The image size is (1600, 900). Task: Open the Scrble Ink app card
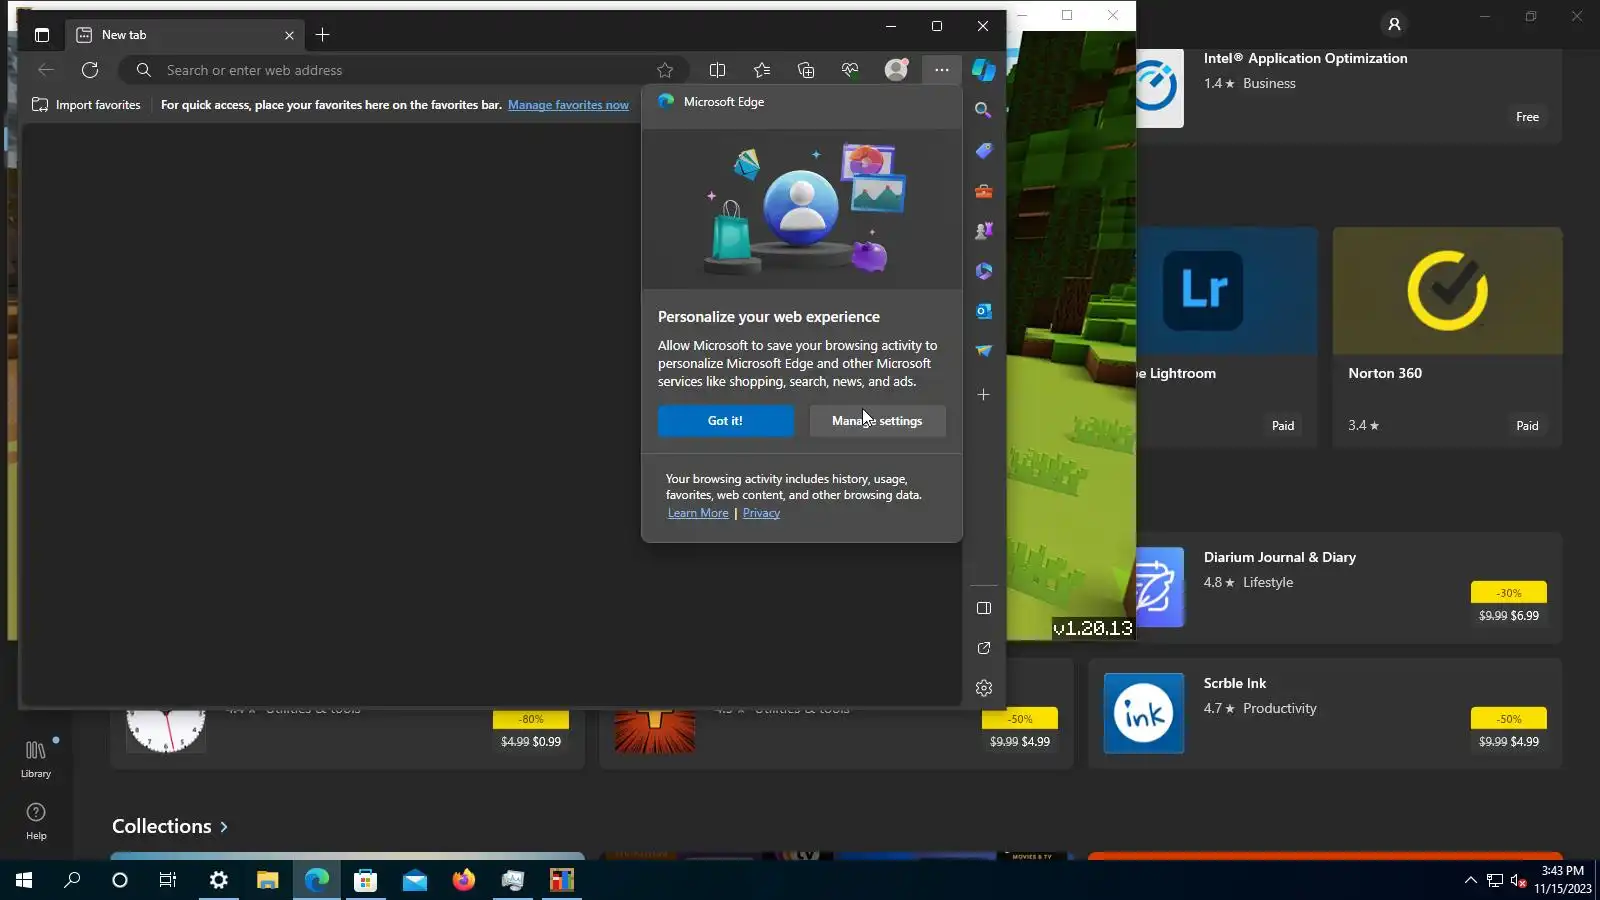click(x=1325, y=713)
